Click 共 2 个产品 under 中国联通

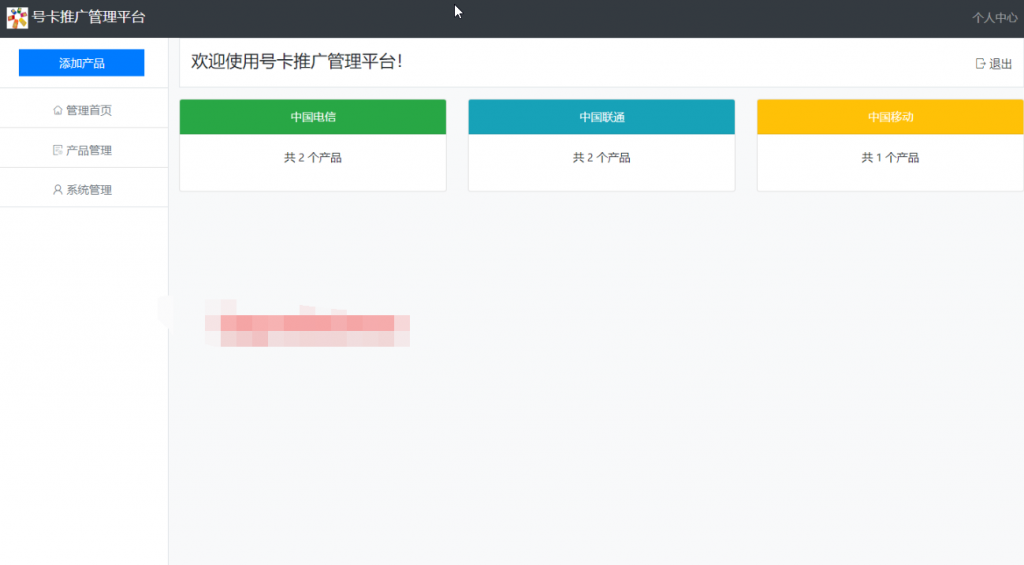point(601,157)
